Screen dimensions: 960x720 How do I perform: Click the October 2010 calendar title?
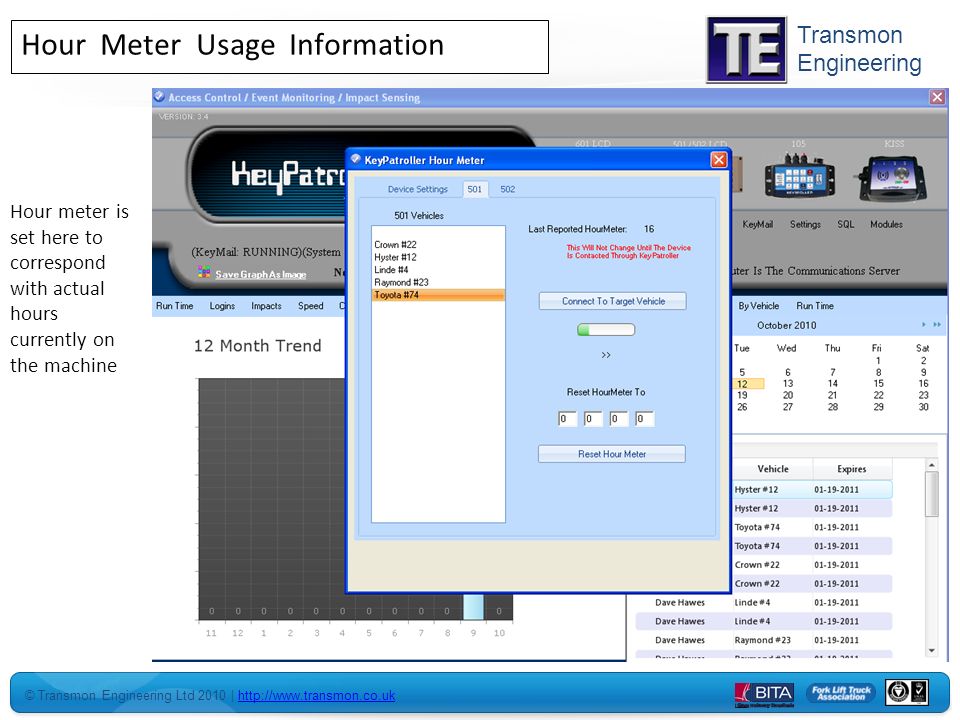coord(786,325)
